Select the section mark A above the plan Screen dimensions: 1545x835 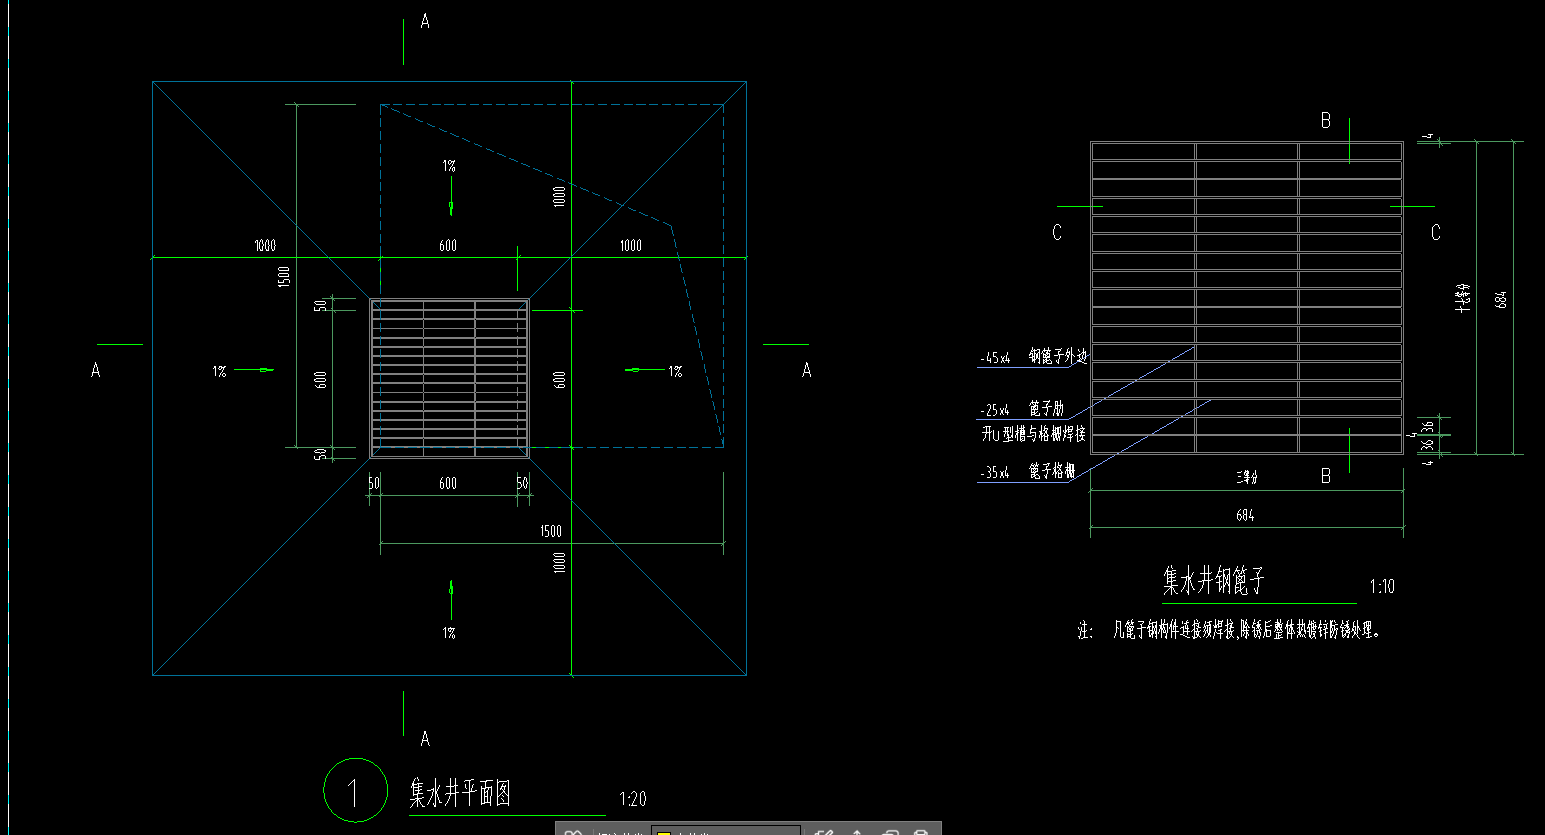coord(425,21)
